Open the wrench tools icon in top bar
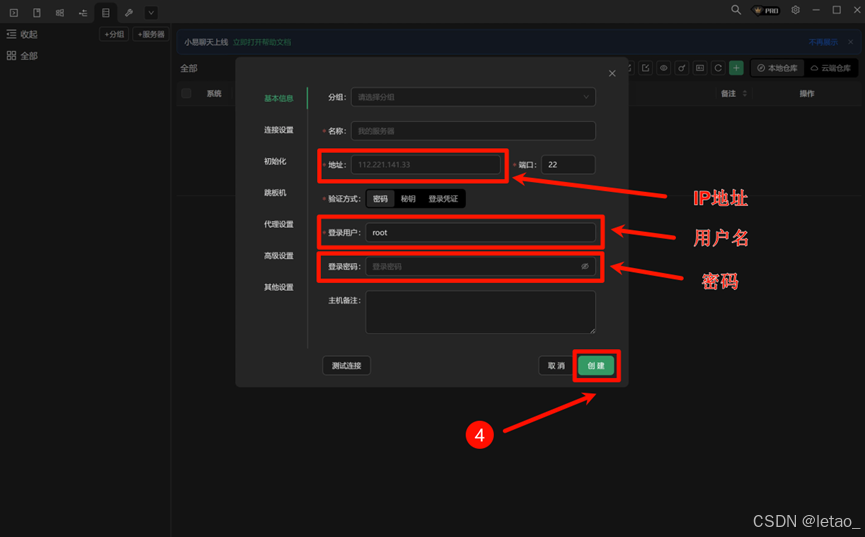Image resolution: width=865 pixels, height=537 pixels. click(129, 12)
